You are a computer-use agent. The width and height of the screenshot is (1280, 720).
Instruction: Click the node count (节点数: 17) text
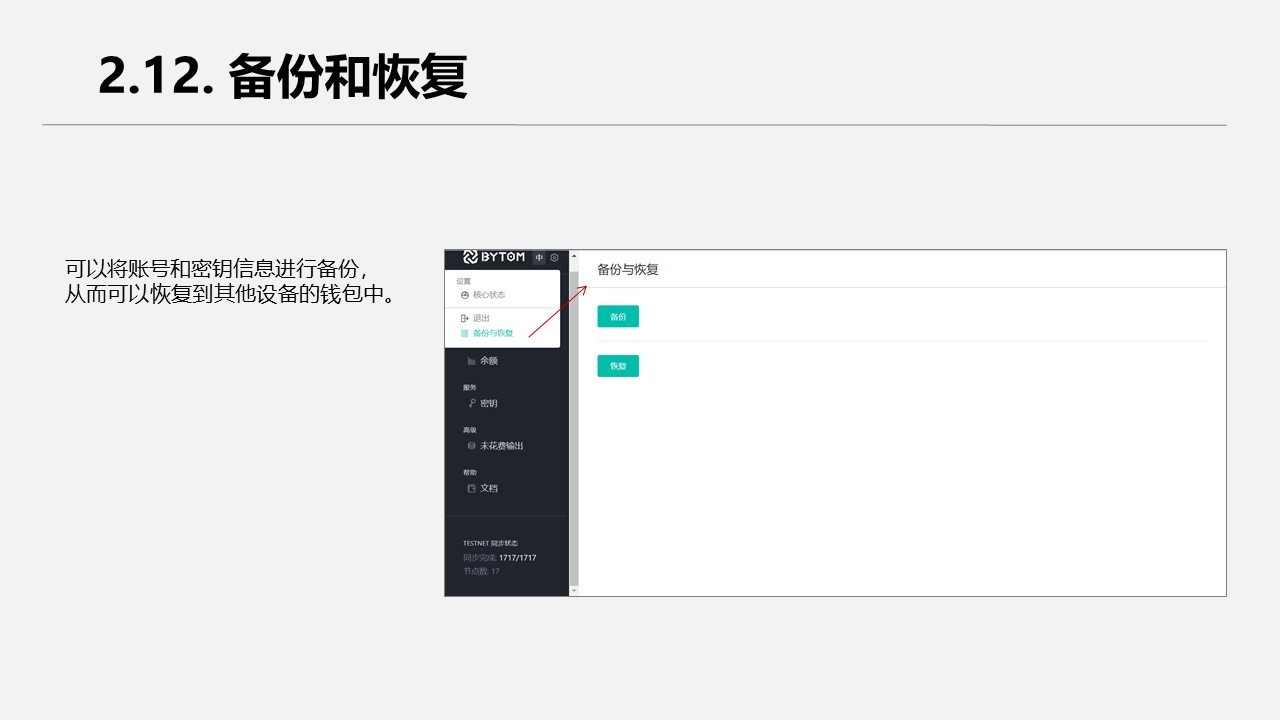point(481,572)
